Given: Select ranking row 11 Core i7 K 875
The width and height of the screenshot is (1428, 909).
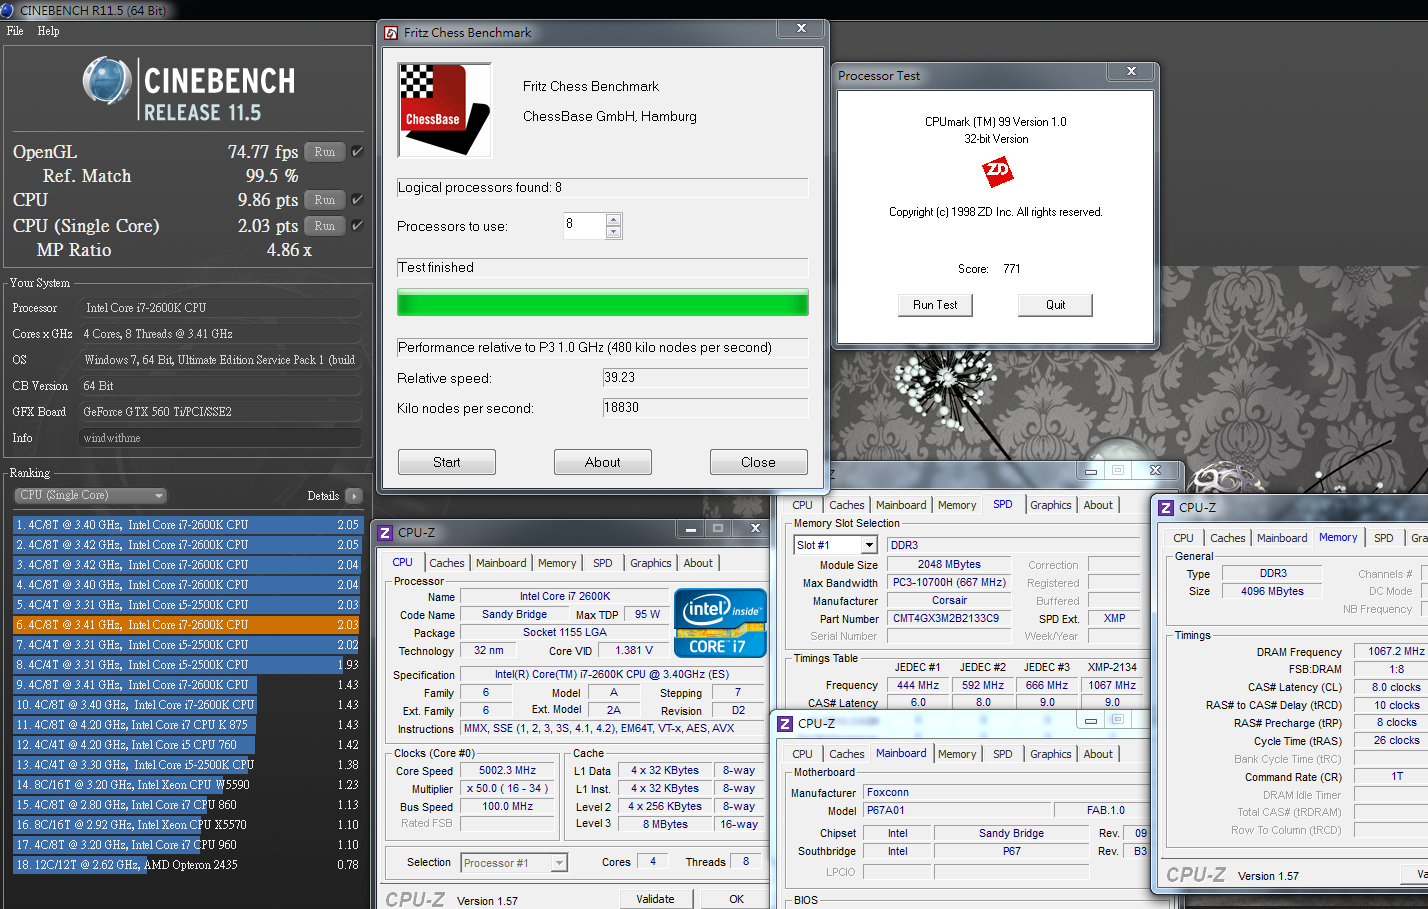Looking at the screenshot, I should pos(187,725).
